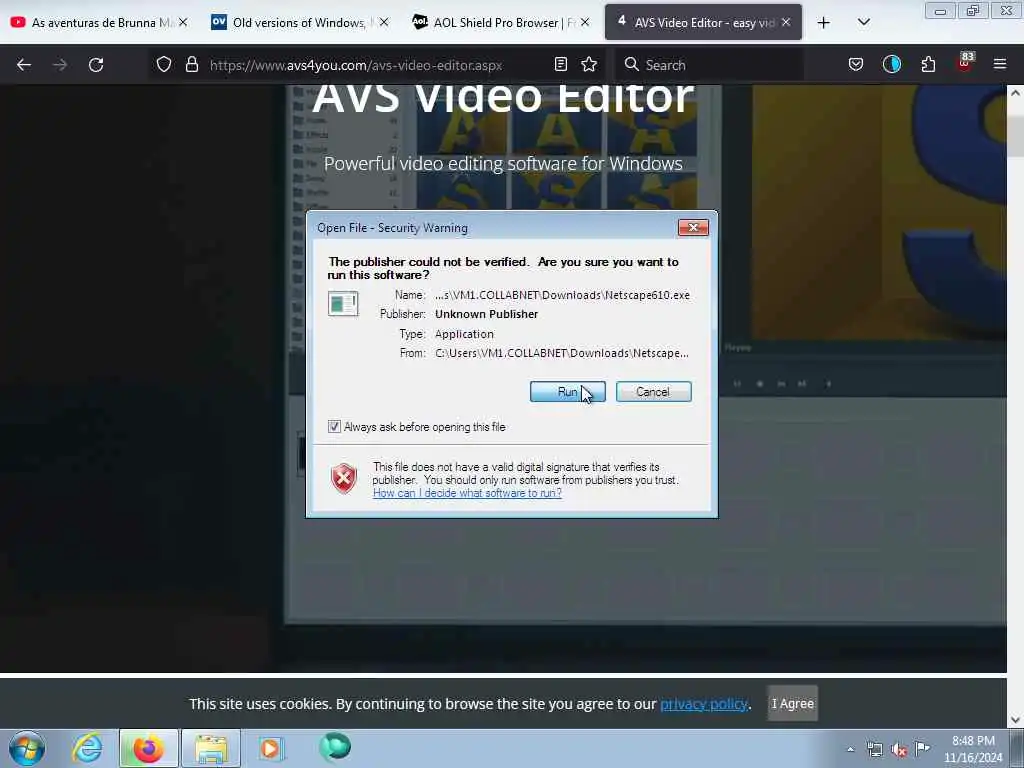The height and width of the screenshot is (768, 1024).
Task: Open 'How can I decide what software to run?' link
Action: (x=467, y=493)
